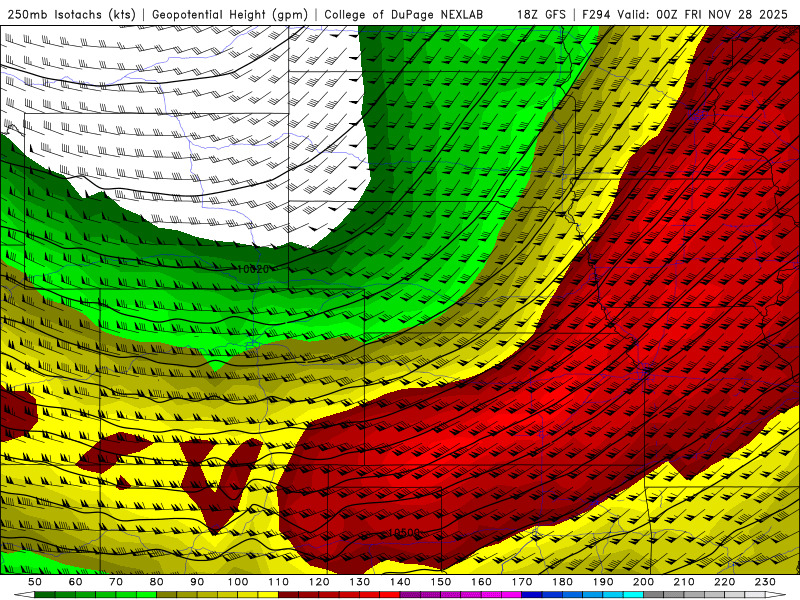Click the 10500 height contour label

[x=404, y=533]
